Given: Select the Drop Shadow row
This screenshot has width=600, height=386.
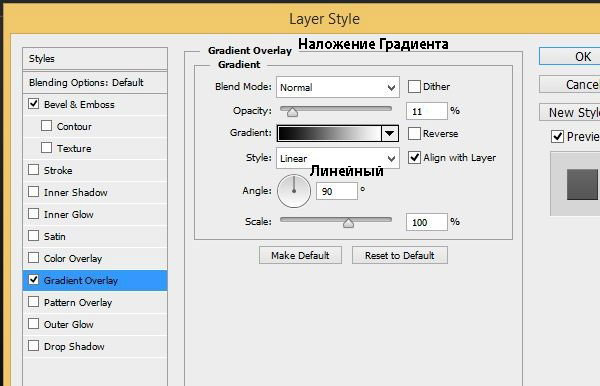Looking at the screenshot, I should point(95,346).
